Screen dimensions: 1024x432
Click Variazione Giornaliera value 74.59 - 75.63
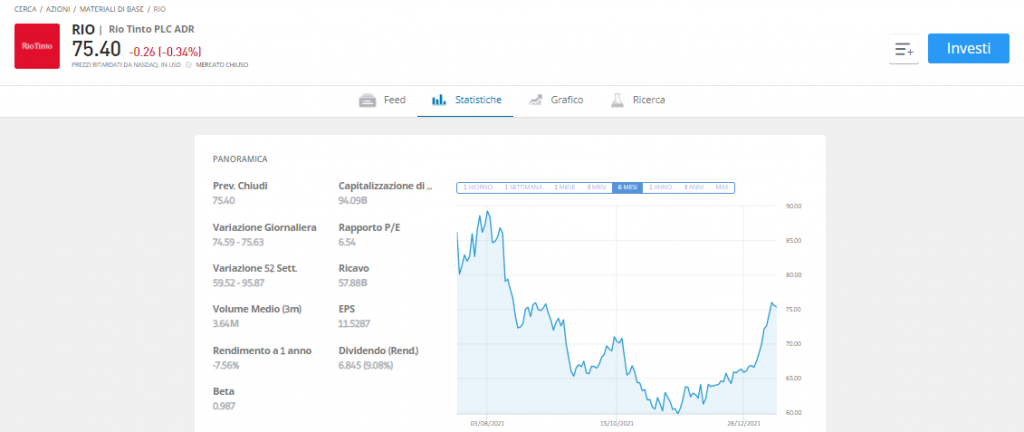(x=240, y=241)
